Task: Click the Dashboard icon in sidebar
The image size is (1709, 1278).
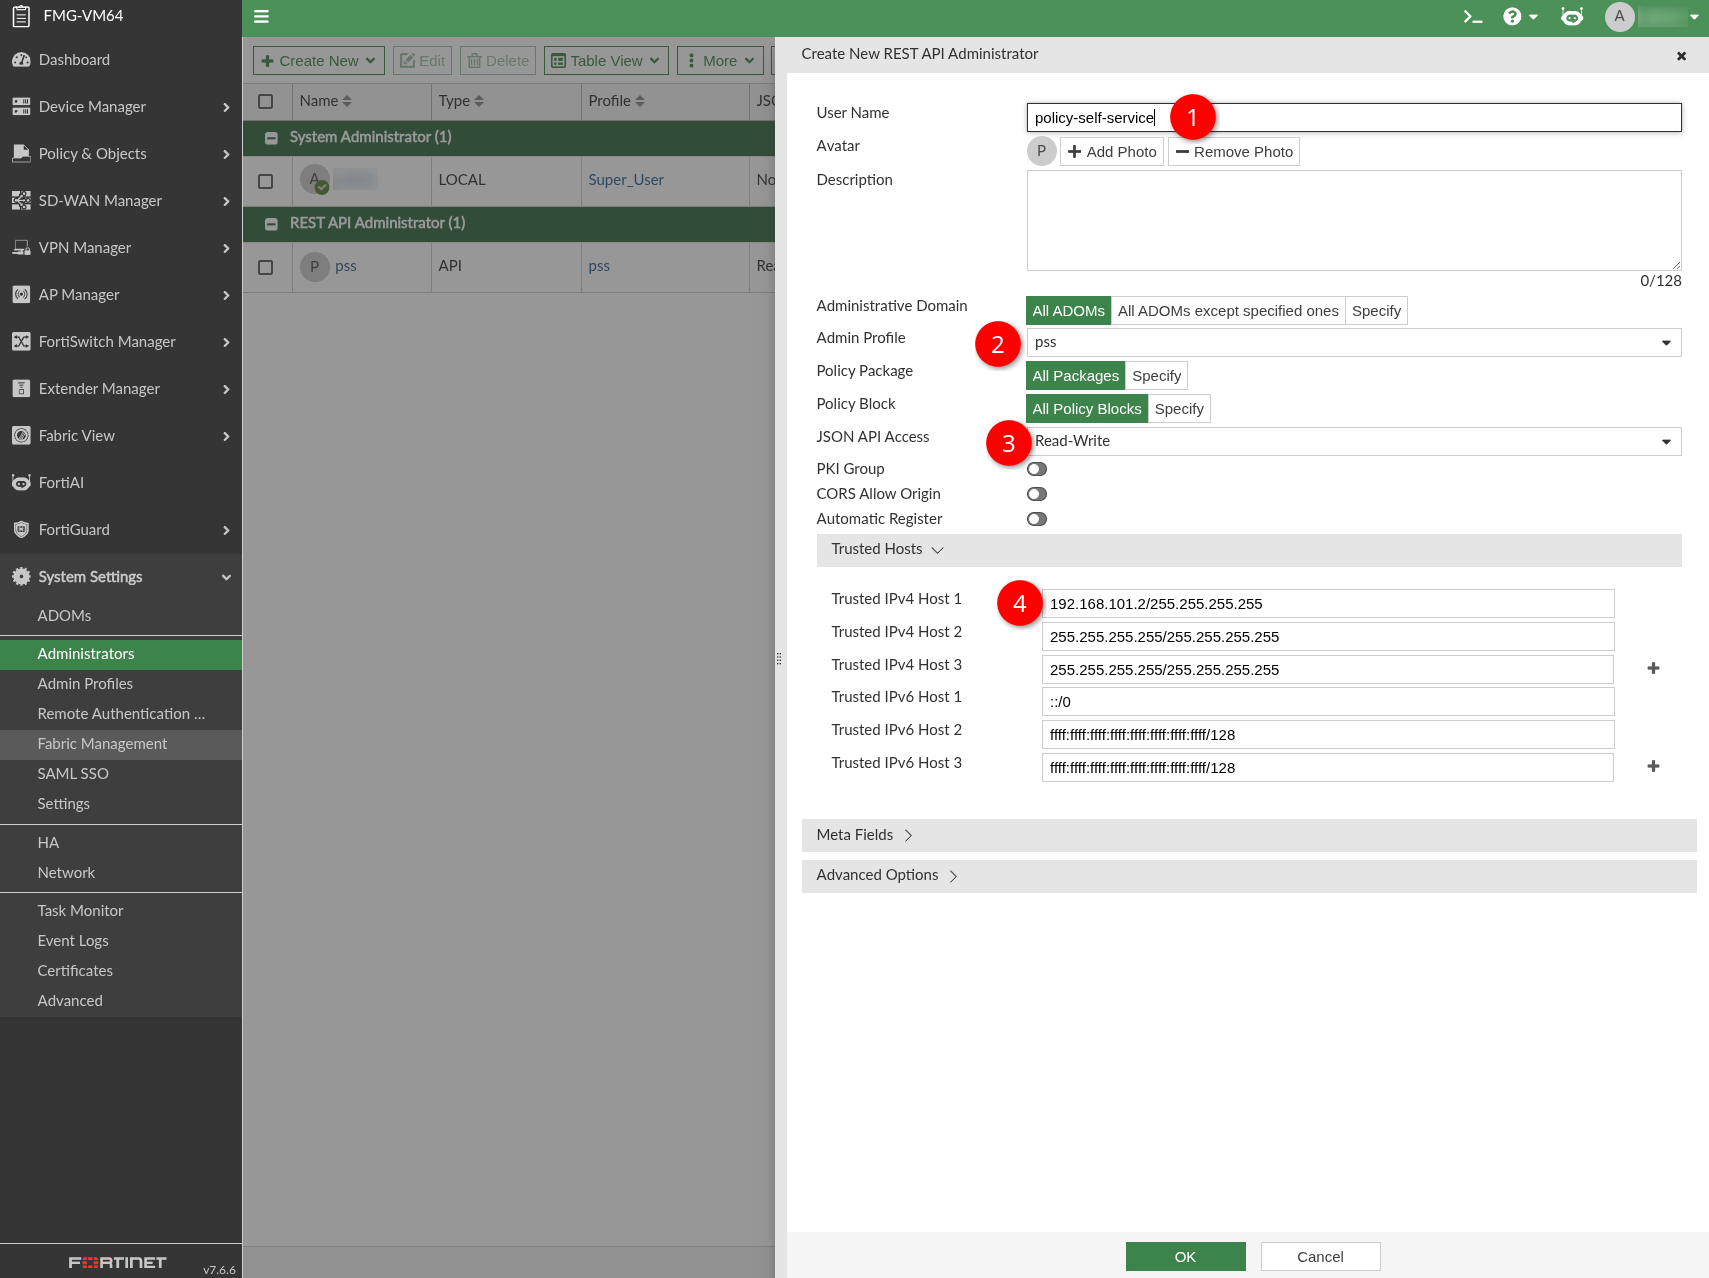Action: point(21,60)
